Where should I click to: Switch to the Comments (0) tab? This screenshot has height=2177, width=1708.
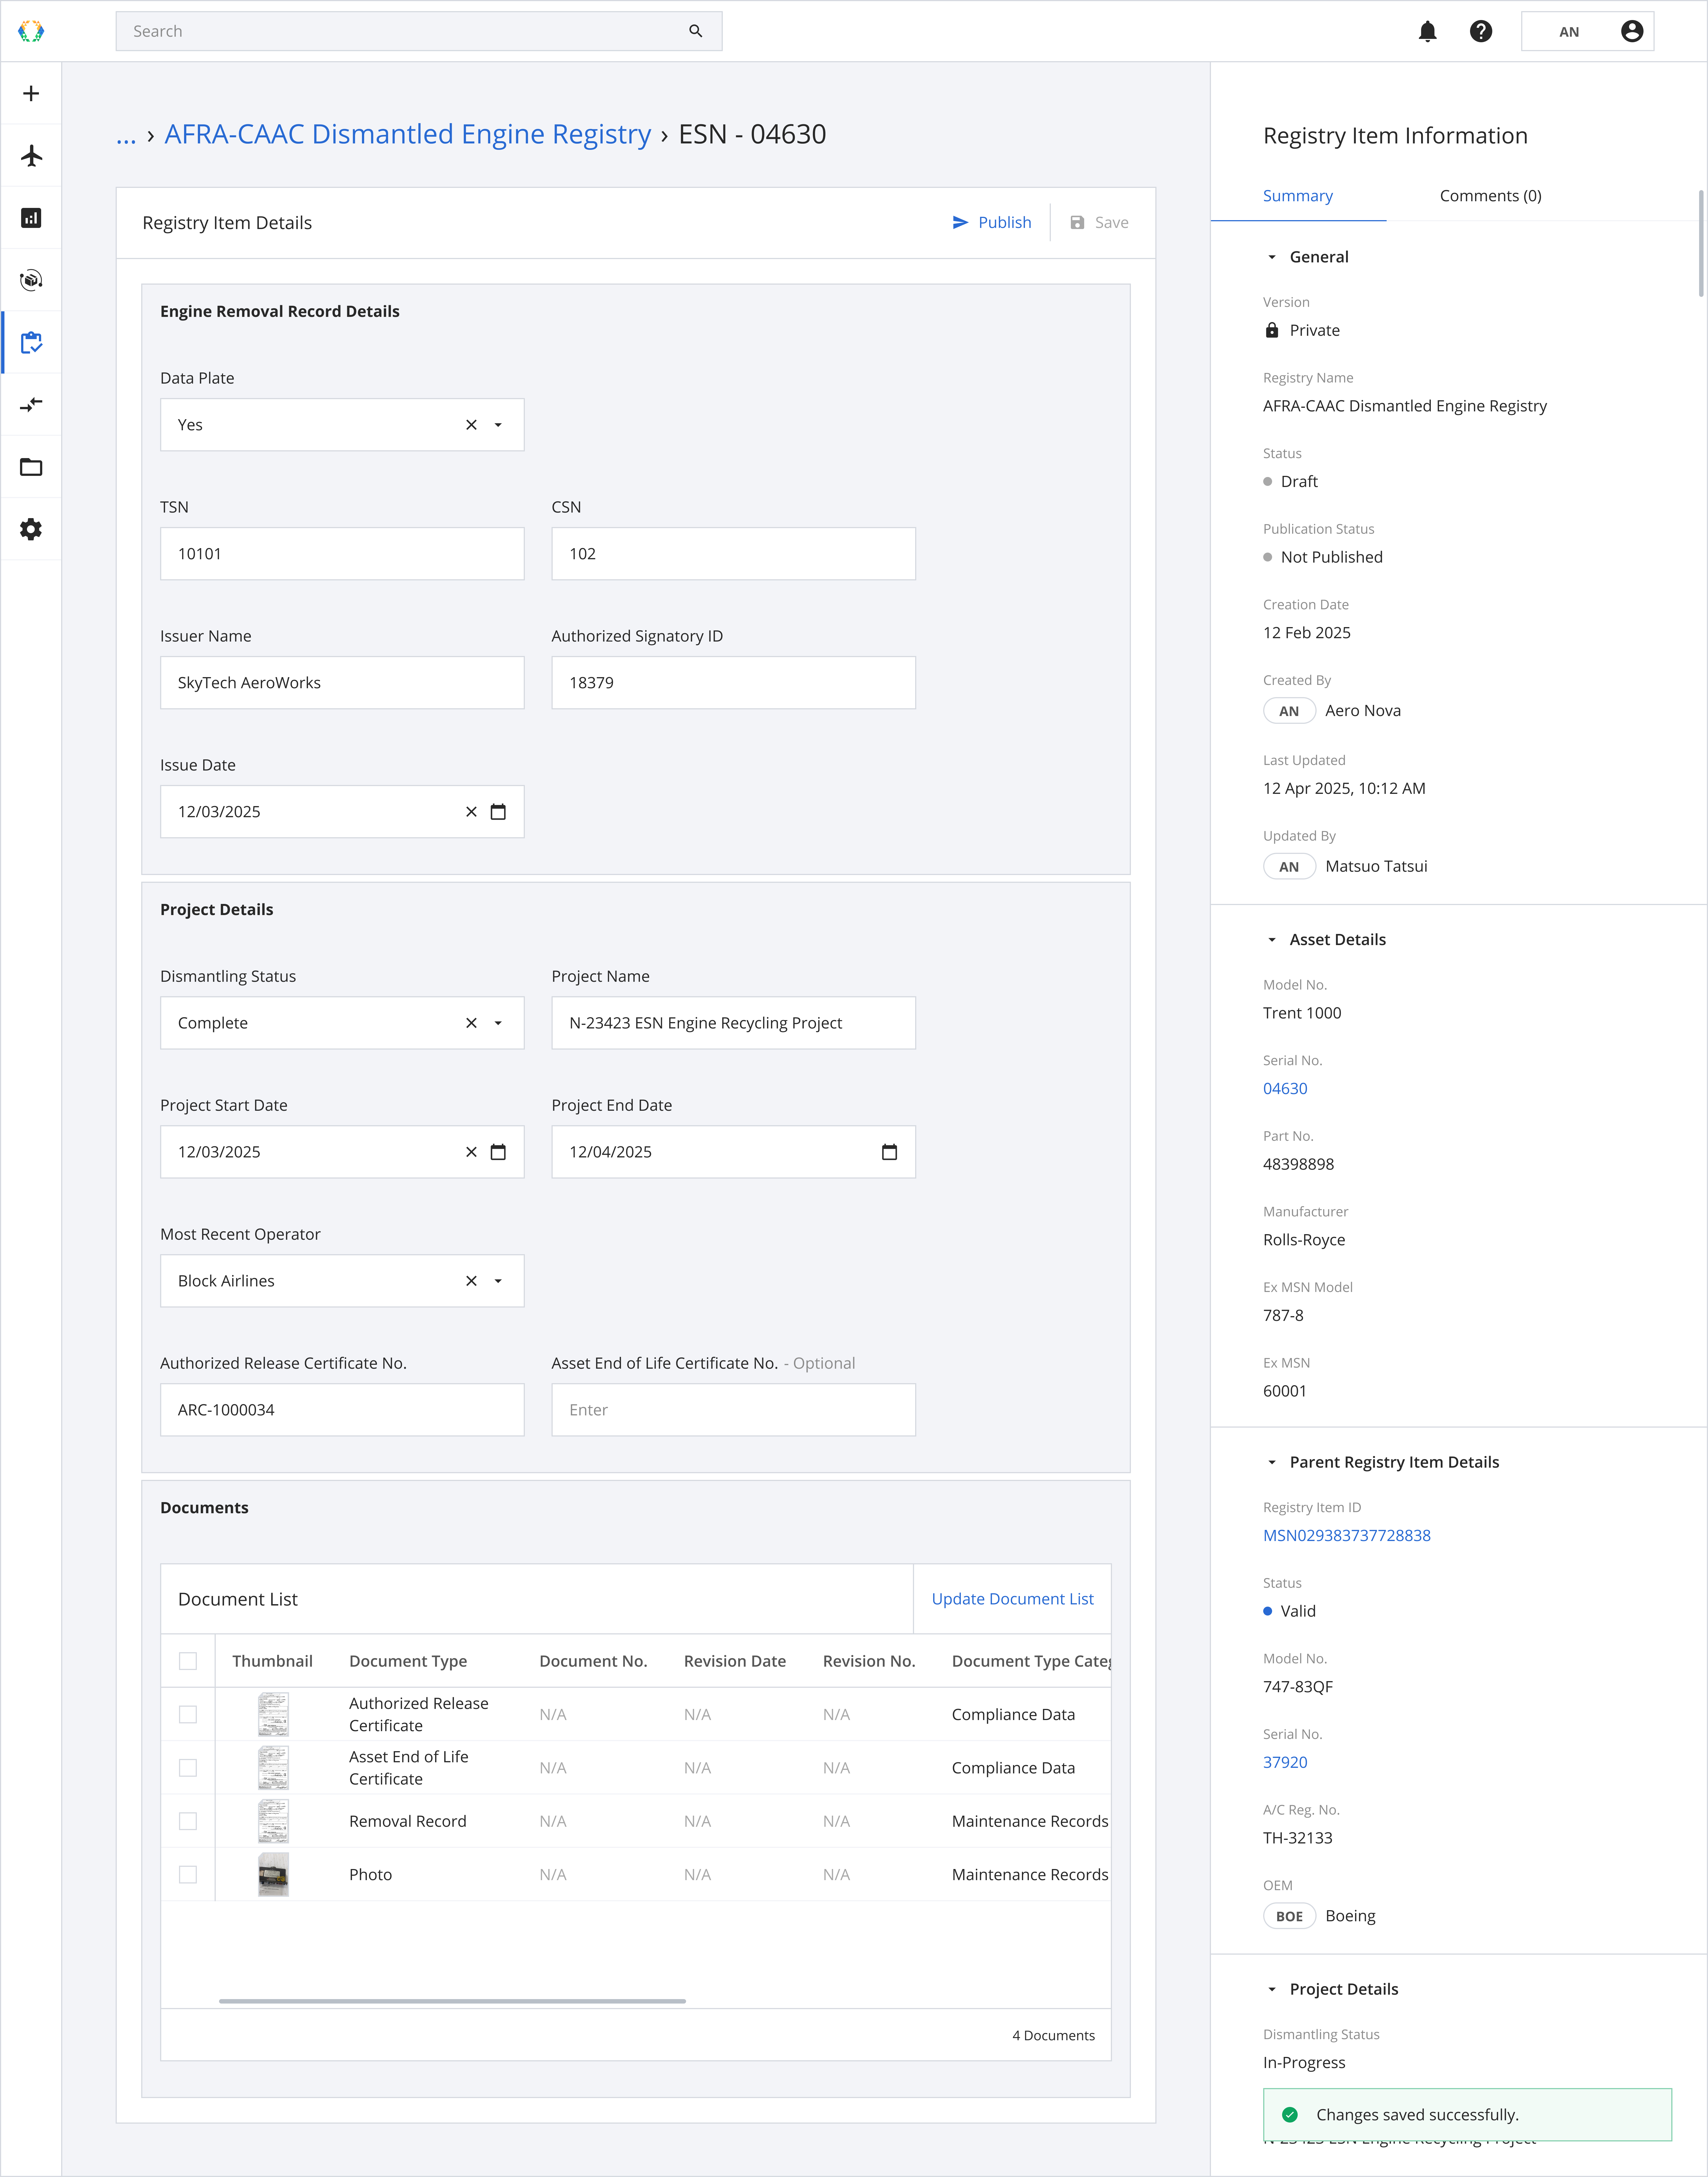(x=1490, y=196)
